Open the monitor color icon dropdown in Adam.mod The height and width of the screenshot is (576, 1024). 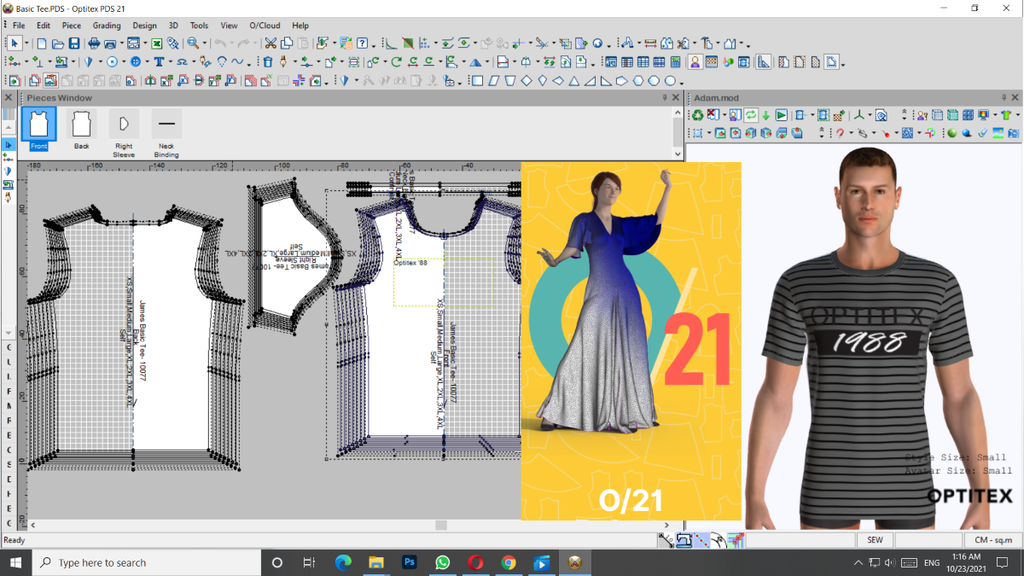click(995, 116)
